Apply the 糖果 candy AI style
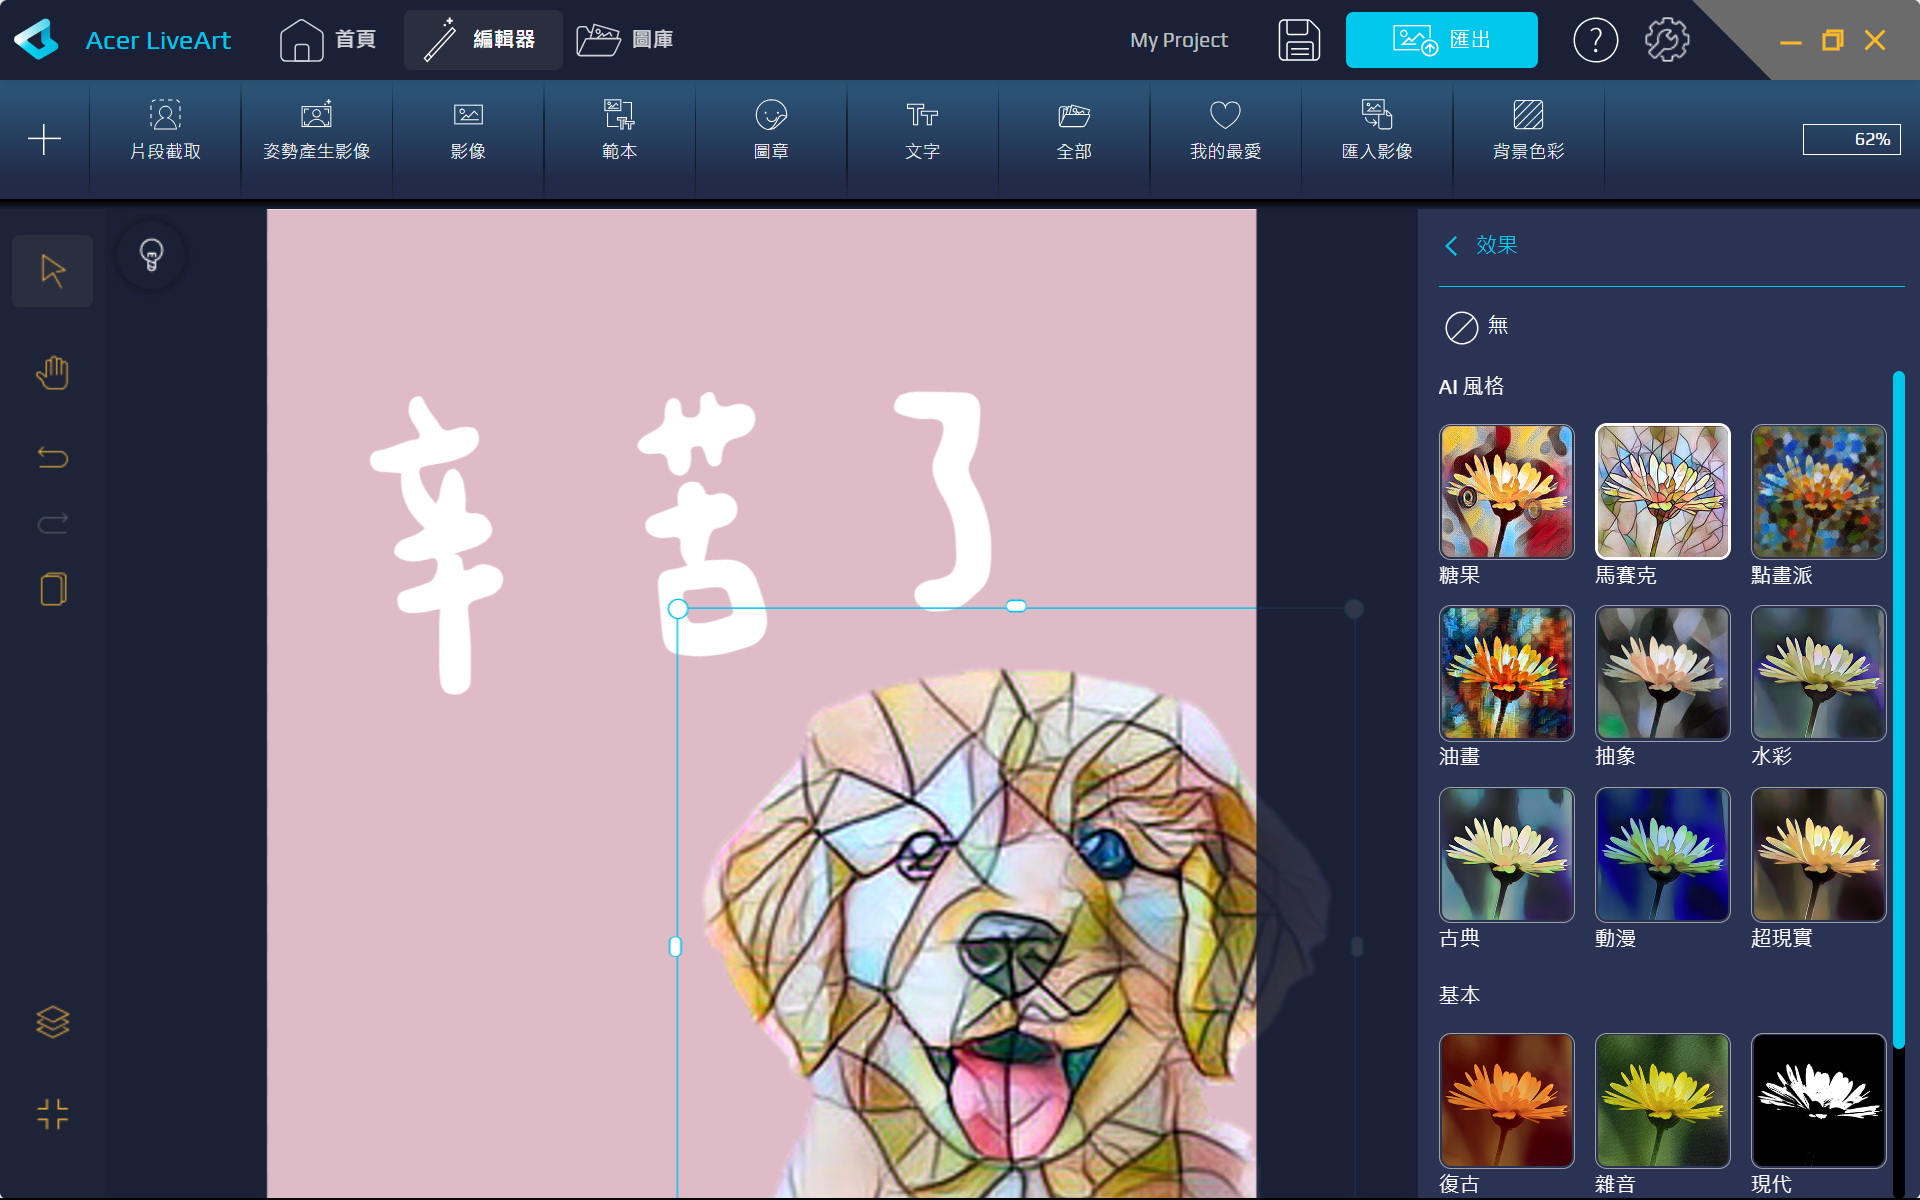Viewport: 1920px width, 1200px height. point(1506,492)
